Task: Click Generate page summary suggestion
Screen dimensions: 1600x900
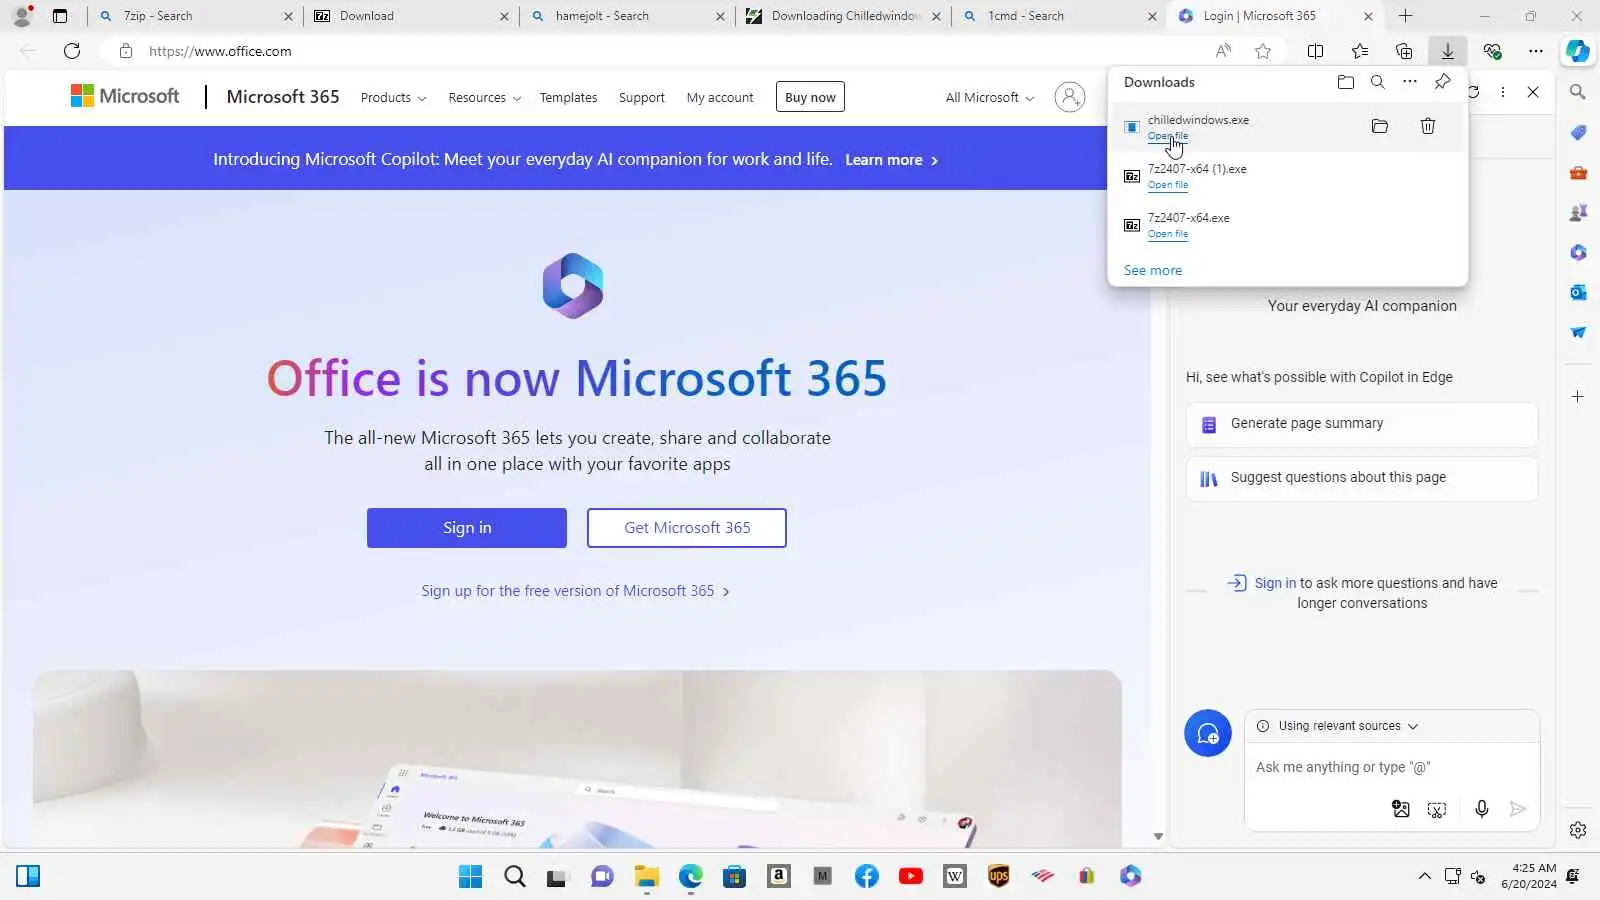Action: pyautogui.click(x=1362, y=424)
